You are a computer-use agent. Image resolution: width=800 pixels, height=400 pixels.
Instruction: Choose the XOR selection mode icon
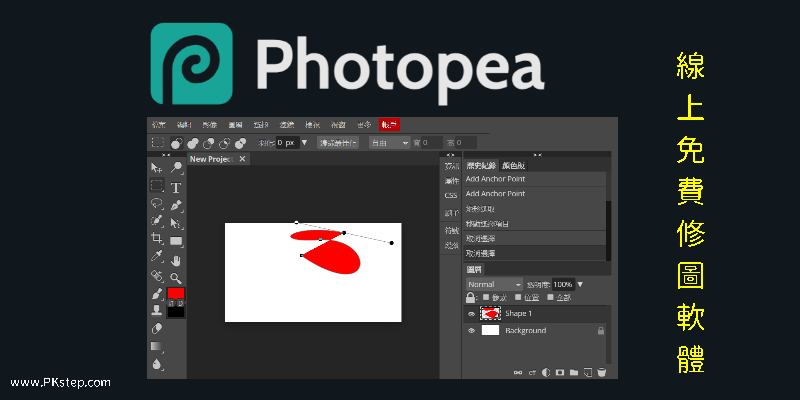[x=240, y=143]
